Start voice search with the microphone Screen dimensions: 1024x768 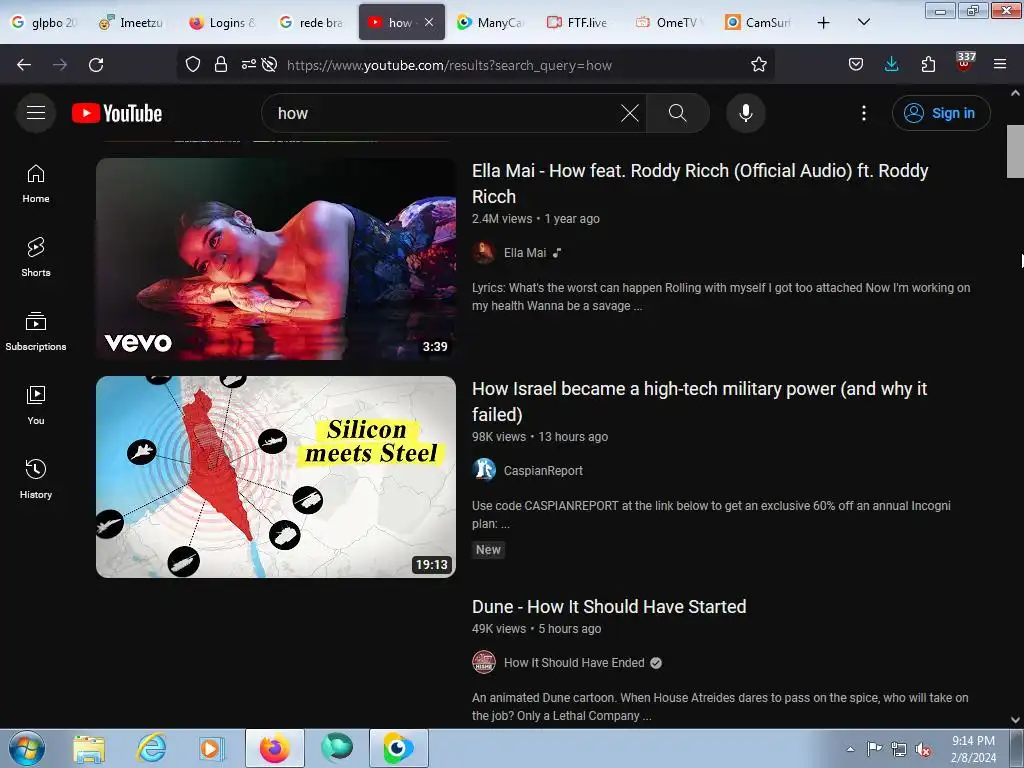[746, 113]
